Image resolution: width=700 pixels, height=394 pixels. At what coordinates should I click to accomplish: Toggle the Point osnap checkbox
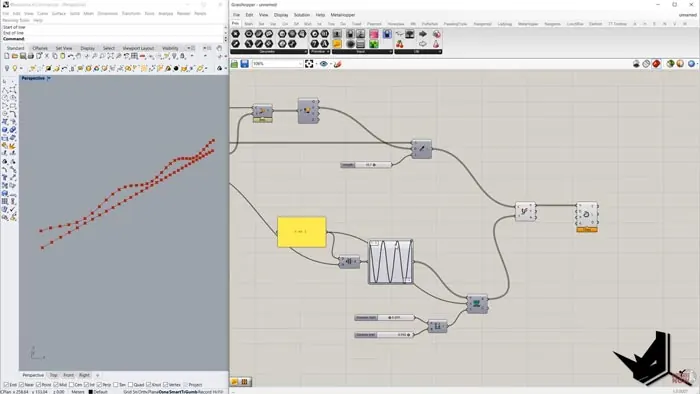coord(38,385)
